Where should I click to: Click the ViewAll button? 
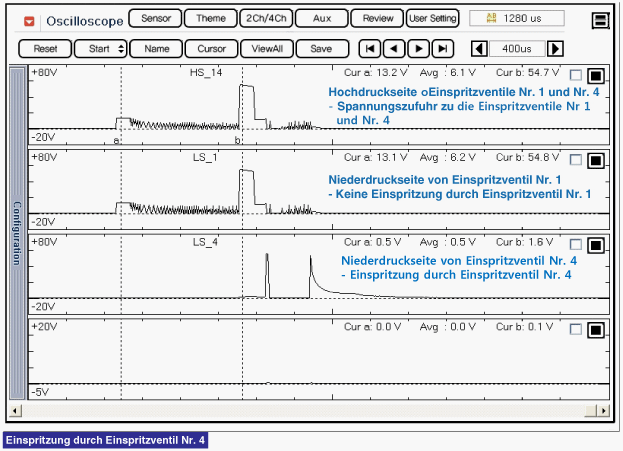point(266,48)
